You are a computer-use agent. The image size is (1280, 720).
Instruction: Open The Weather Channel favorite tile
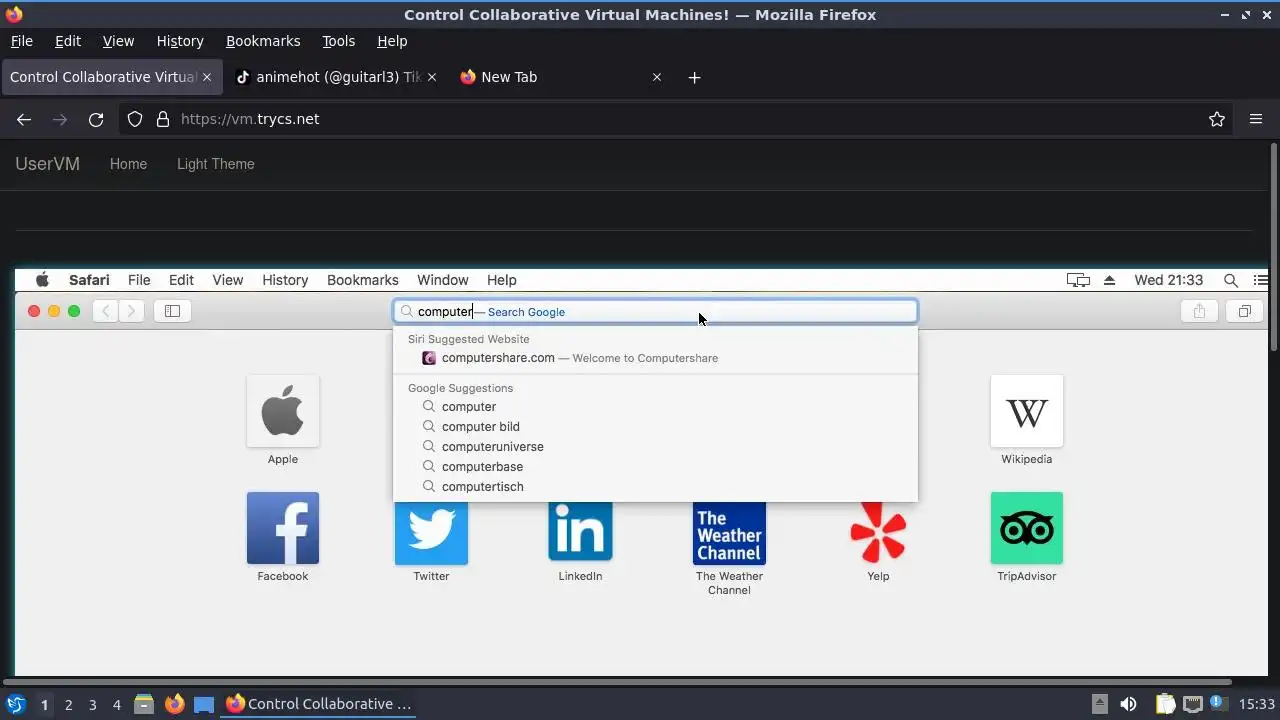(x=729, y=533)
